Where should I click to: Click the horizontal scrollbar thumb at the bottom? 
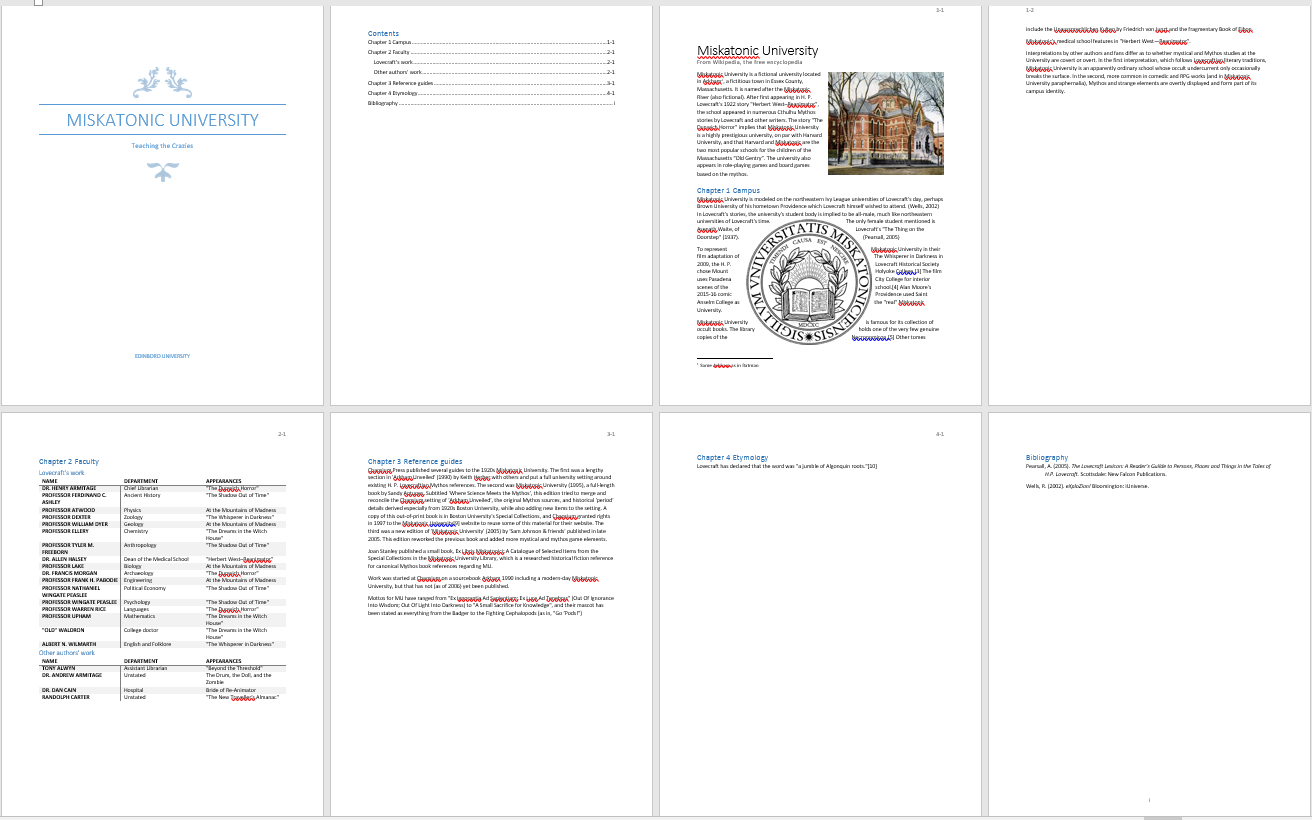(1162, 817)
